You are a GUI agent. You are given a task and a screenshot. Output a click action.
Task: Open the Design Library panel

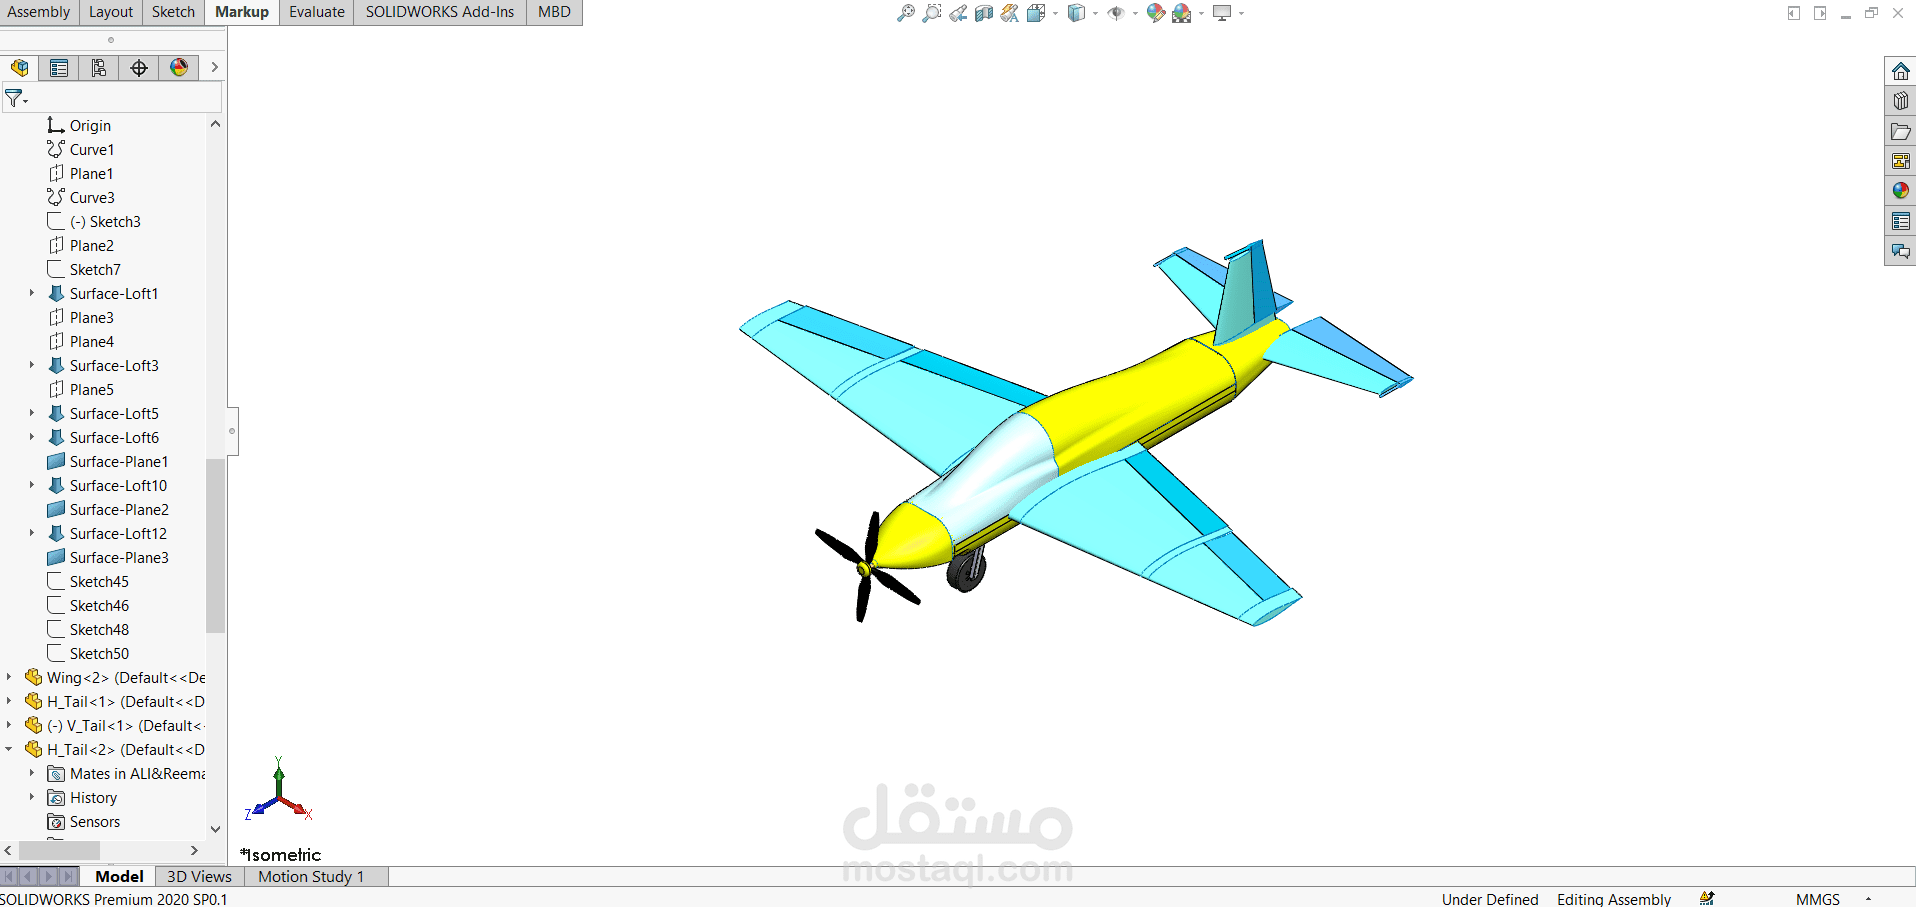1901,100
